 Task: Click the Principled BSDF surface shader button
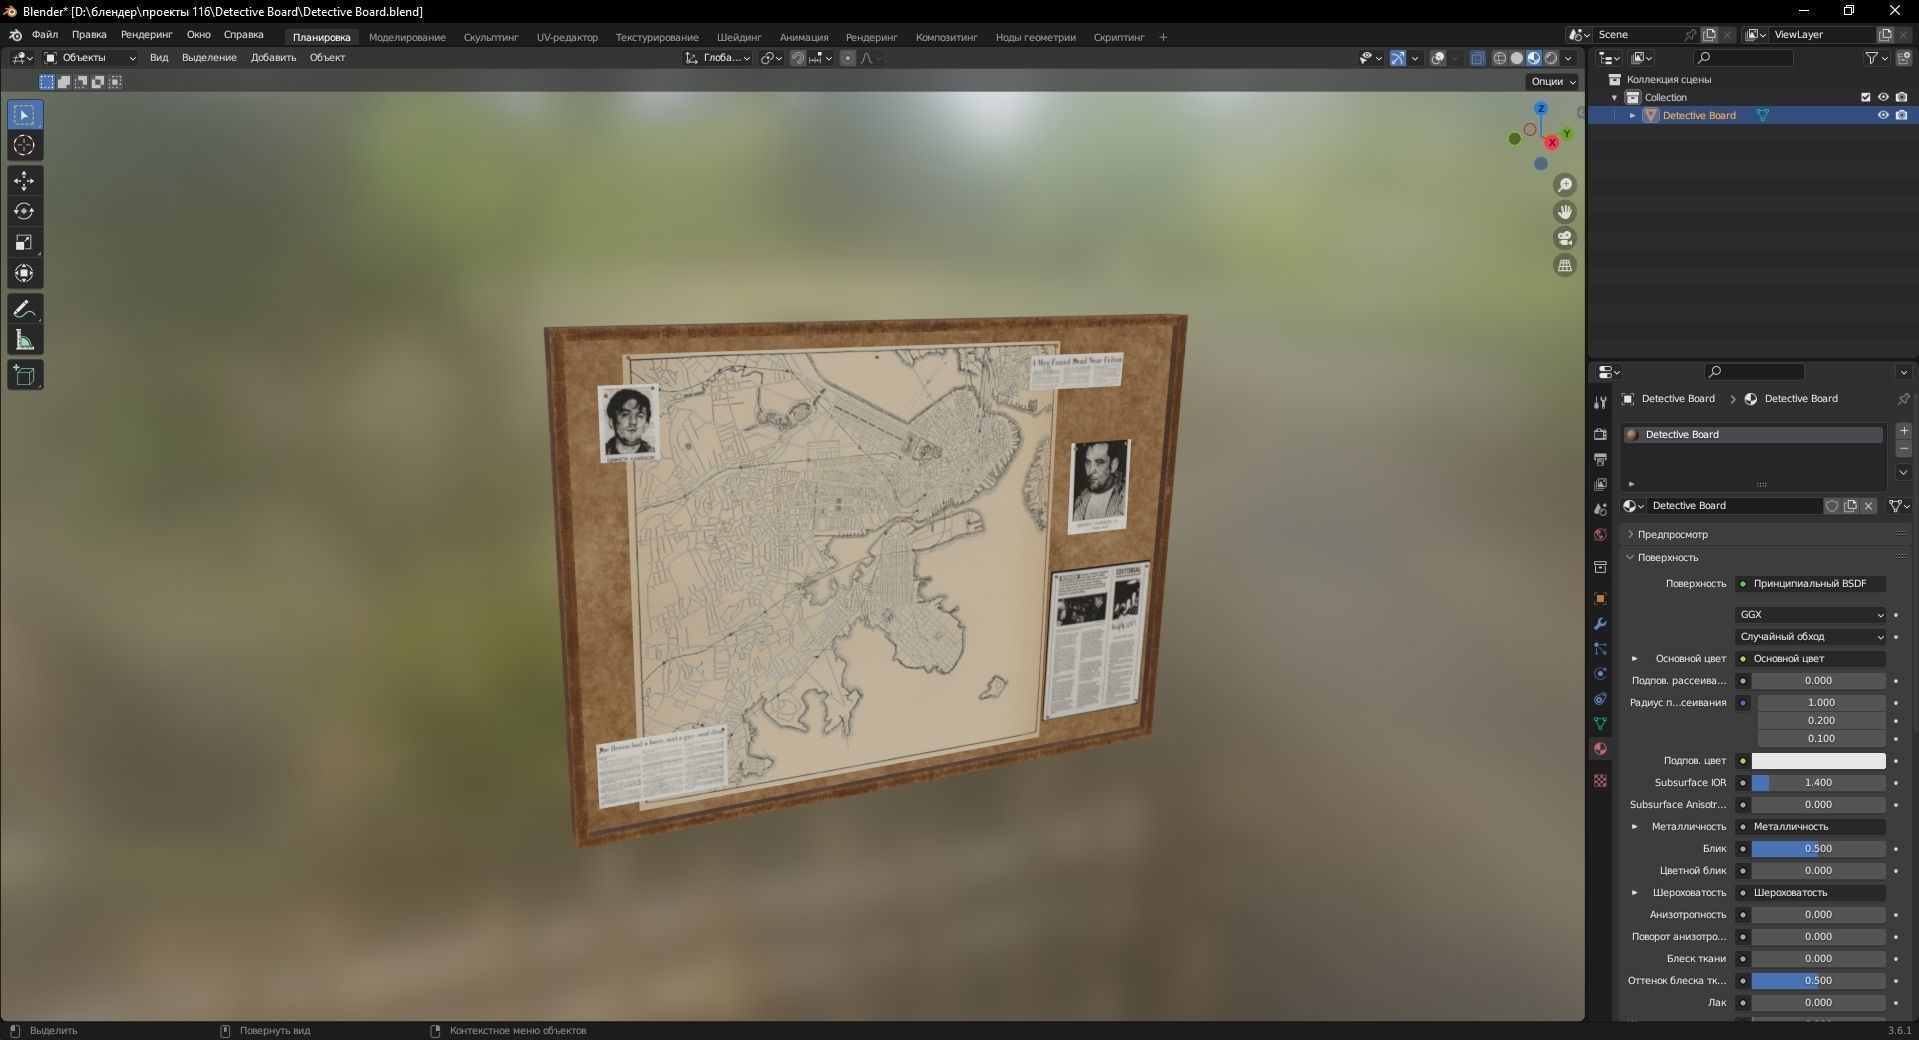[1811, 584]
